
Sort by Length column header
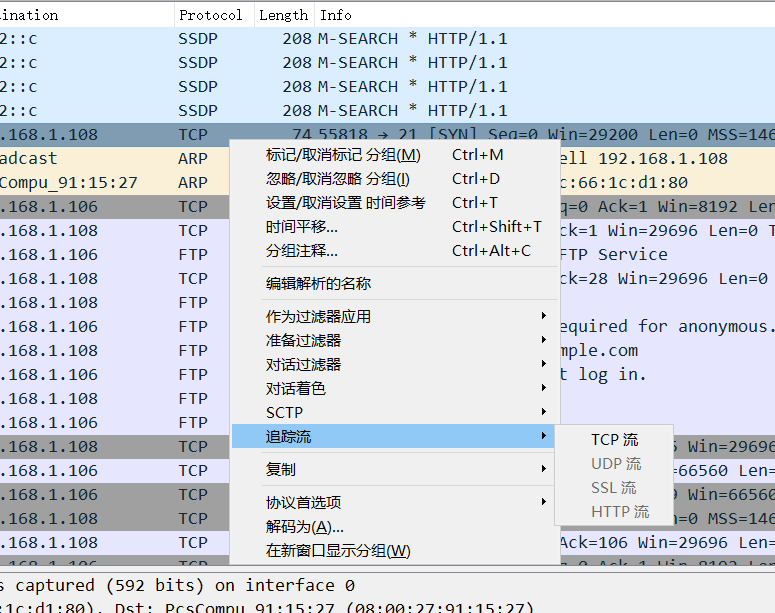click(x=284, y=15)
